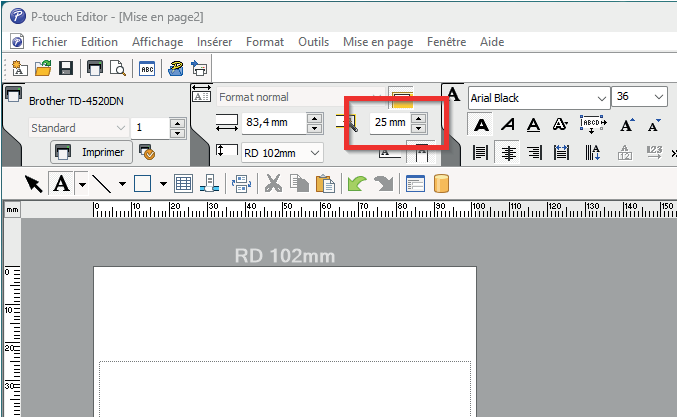
Task: Decrease font size with smaller A icon
Action: [654, 125]
